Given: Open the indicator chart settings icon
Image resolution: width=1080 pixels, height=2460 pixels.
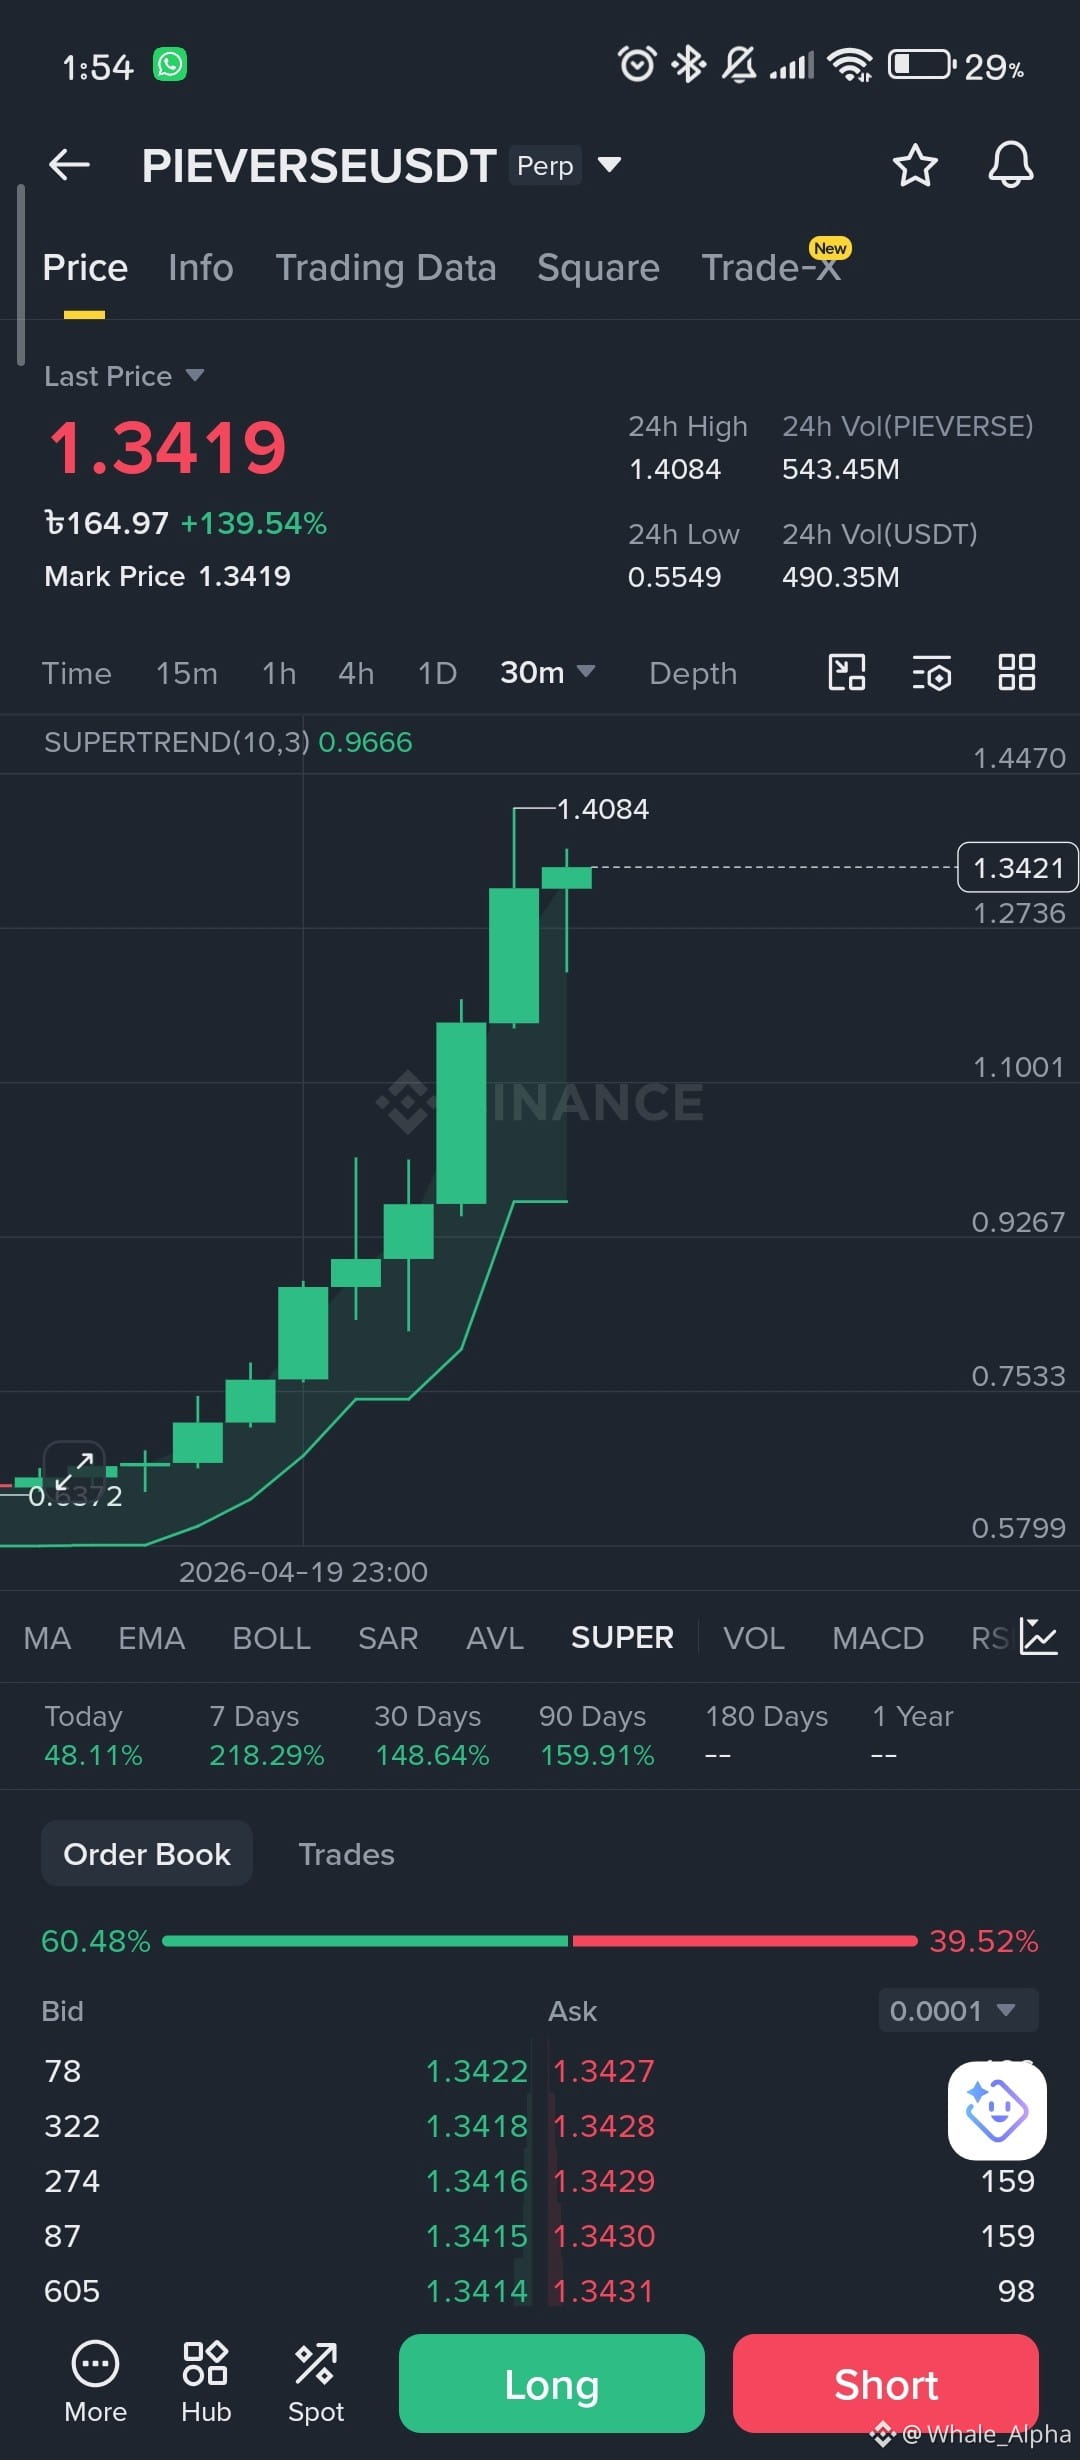Looking at the screenshot, I should [1038, 1637].
